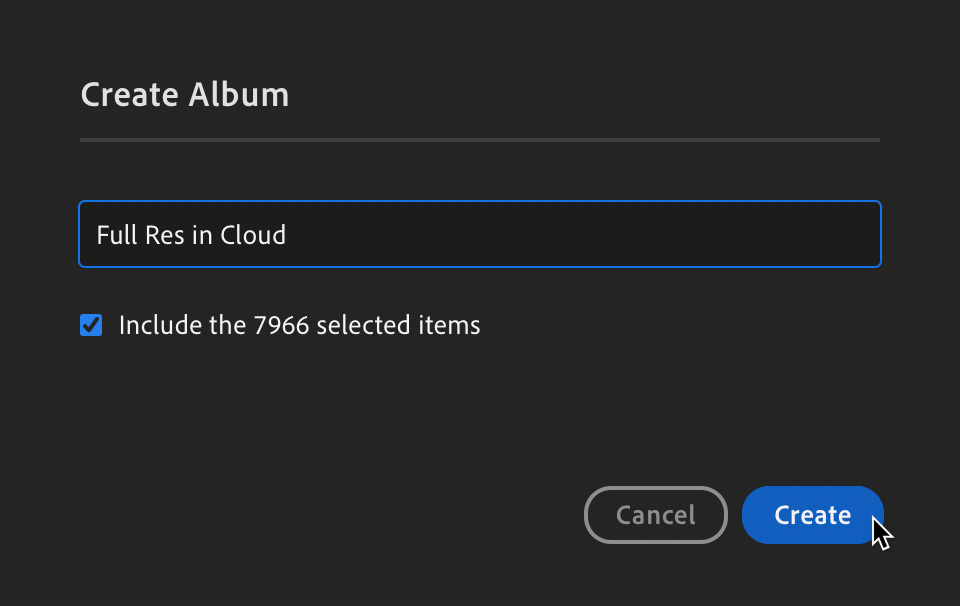The image size is (960, 606).
Task: Toggle the blue checkmark box
Action: pos(91,325)
